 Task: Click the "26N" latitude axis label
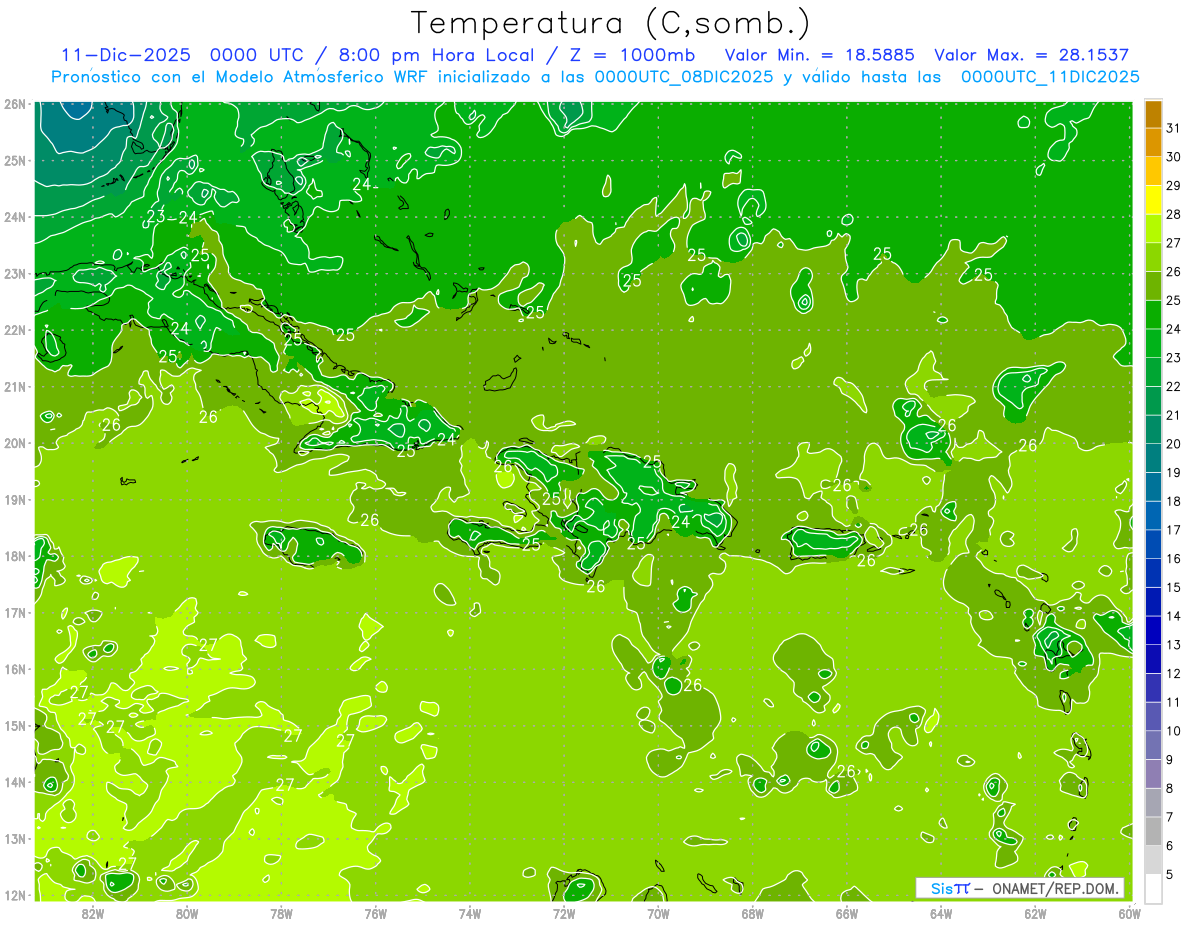14,104
